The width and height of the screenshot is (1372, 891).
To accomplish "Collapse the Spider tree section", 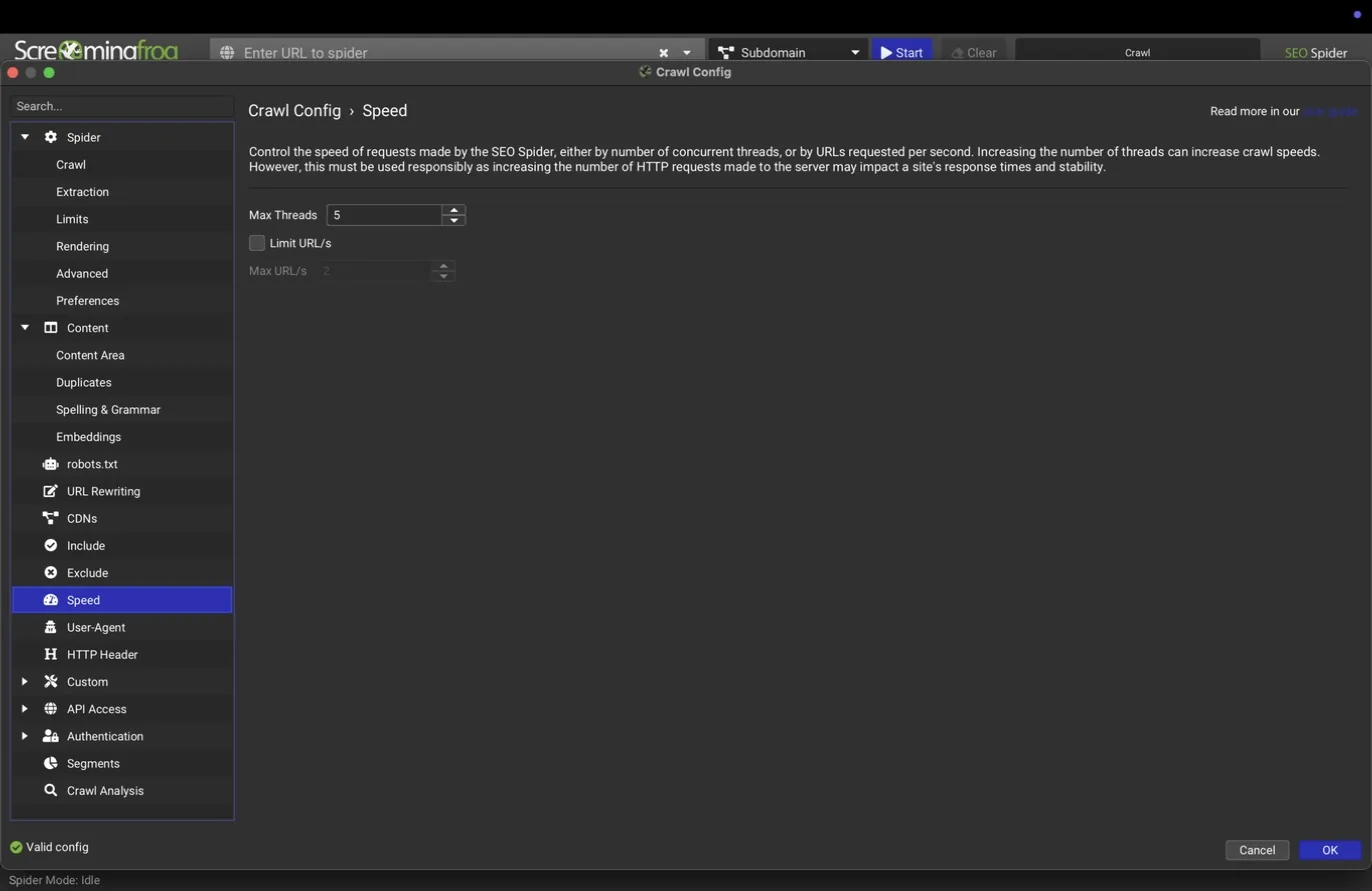I will pos(25,137).
